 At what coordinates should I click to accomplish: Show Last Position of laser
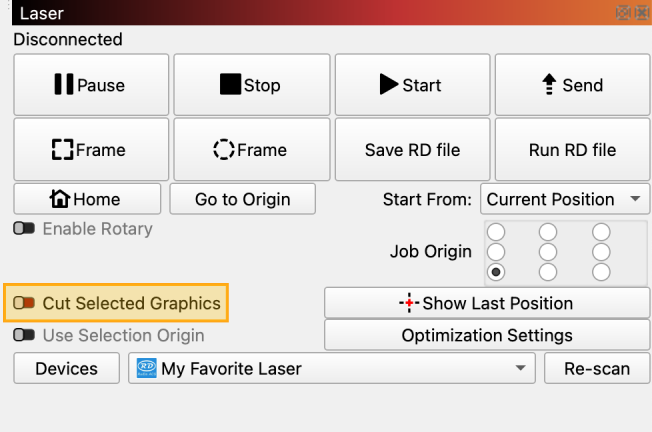[487, 303]
